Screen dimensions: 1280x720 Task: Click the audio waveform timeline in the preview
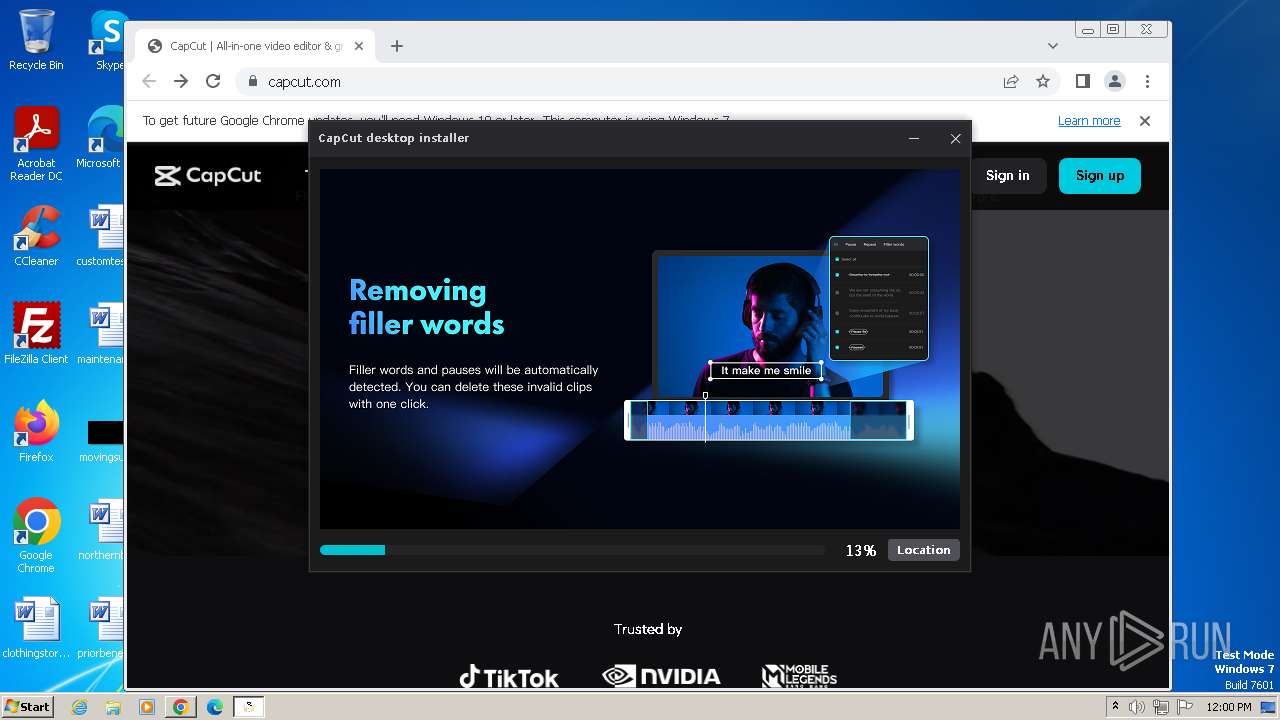click(768, 420)
